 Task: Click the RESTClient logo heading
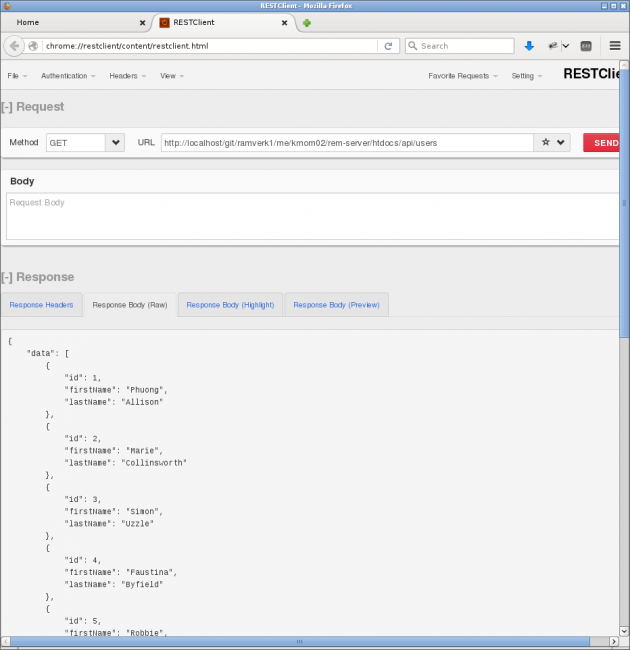591,74
